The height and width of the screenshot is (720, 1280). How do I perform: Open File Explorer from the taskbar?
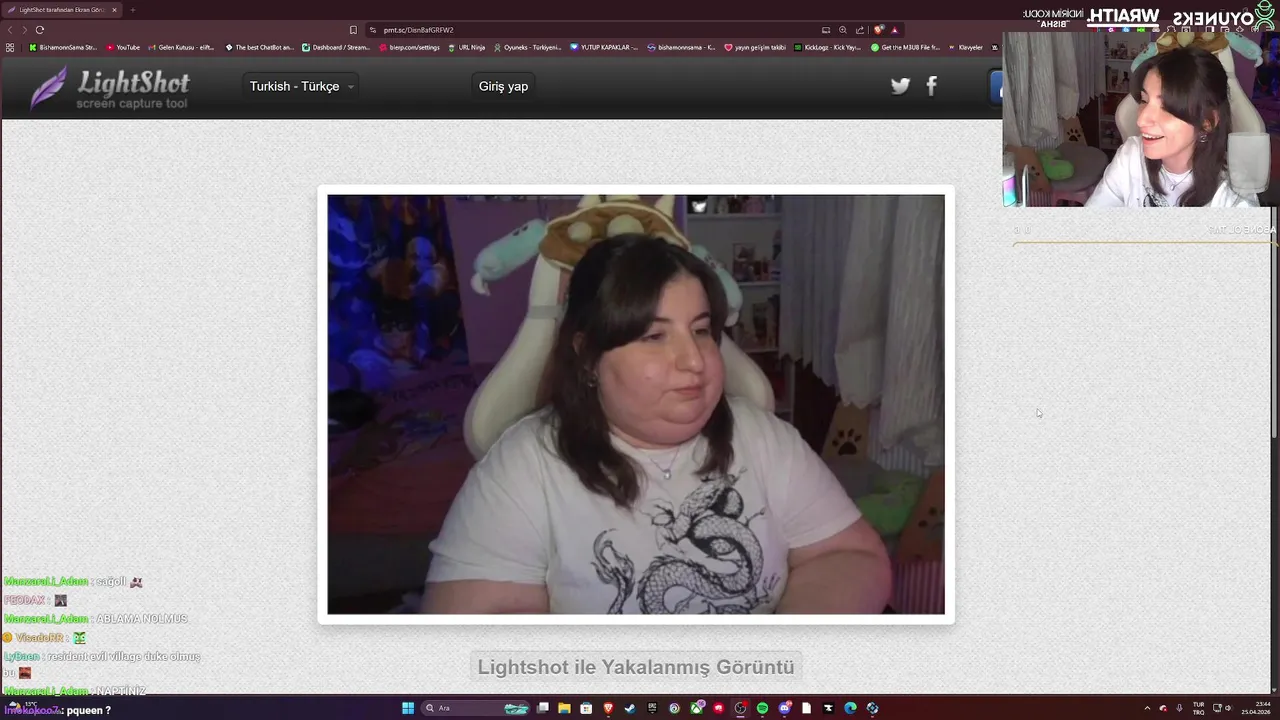pos(564,708)
